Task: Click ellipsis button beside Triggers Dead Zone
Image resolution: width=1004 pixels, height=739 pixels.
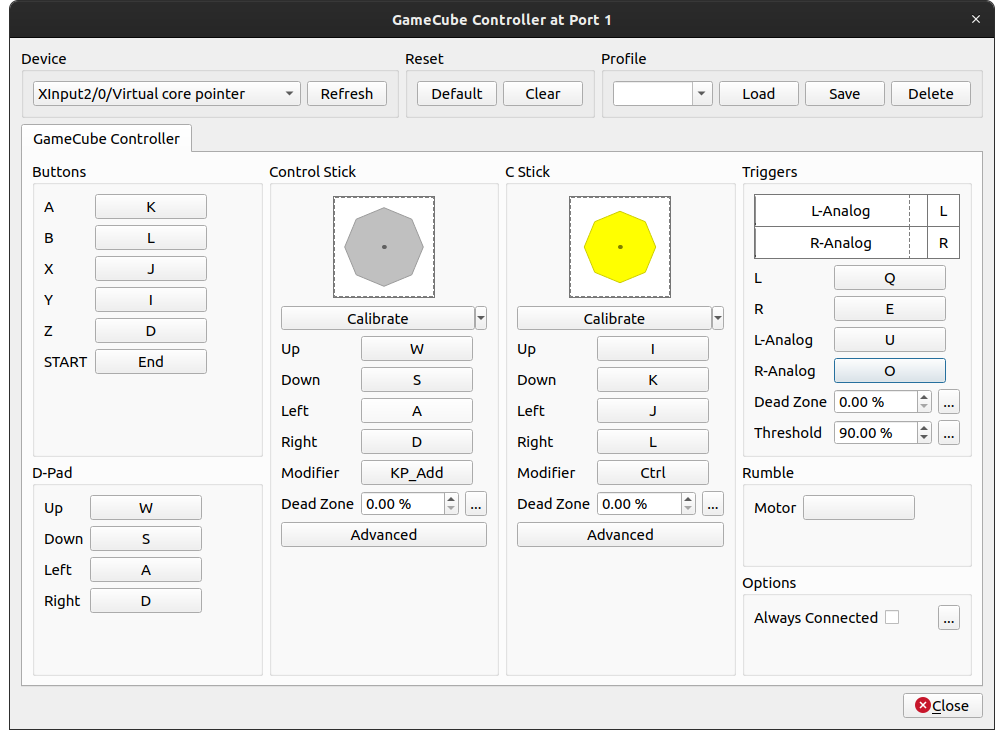Action: pos(949,402)
